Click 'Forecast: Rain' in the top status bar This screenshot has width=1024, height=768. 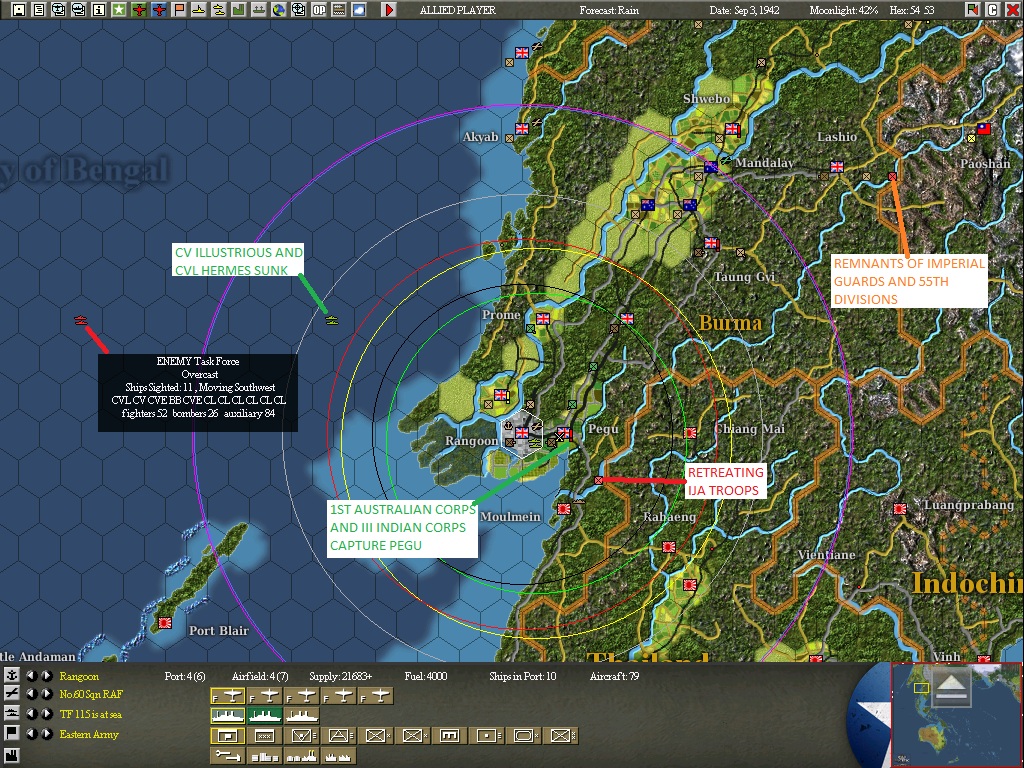(x=609, y=10)
